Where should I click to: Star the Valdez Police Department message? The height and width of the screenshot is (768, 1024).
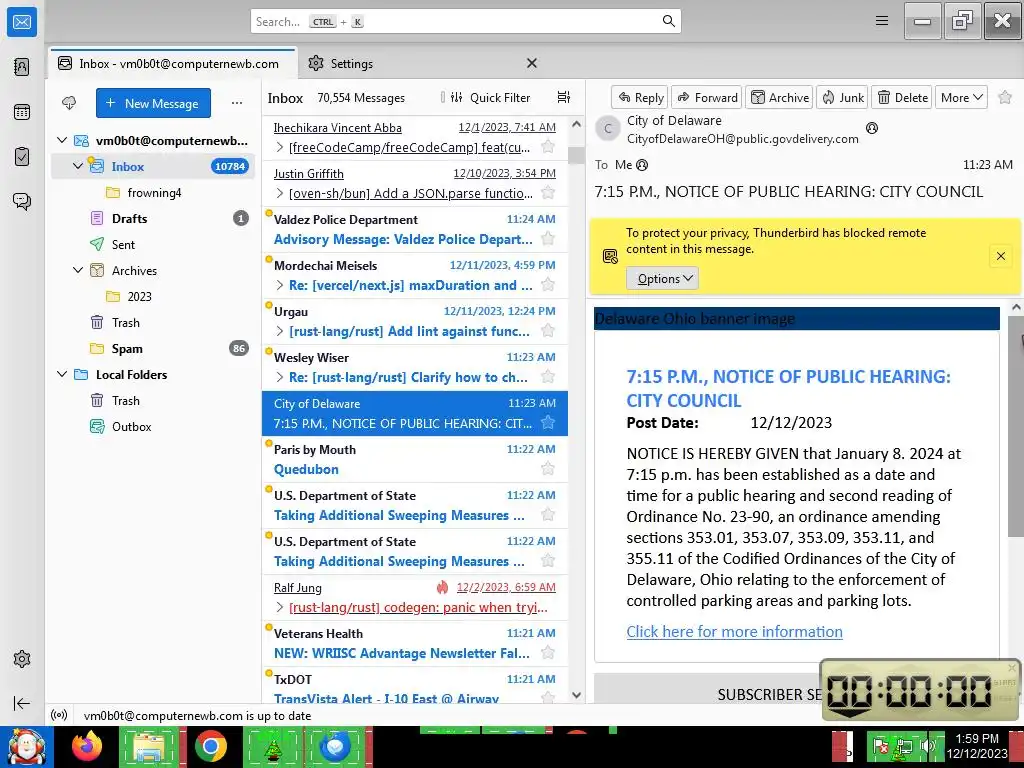(x=548, y=238)
